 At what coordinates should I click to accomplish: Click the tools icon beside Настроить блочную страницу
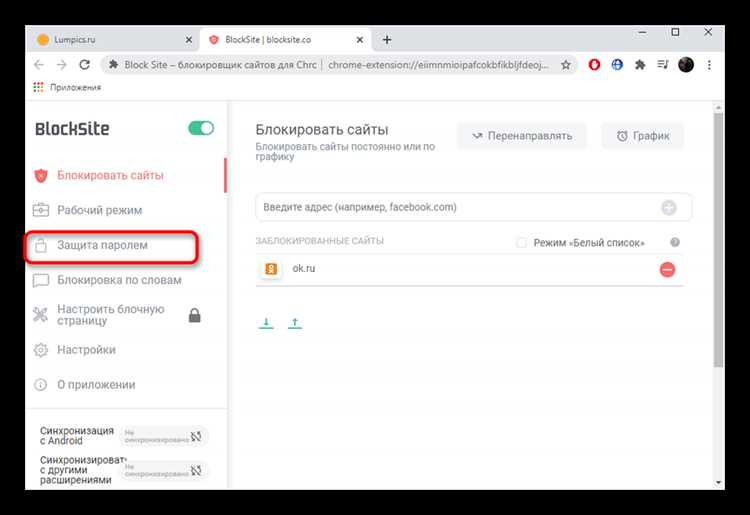click(x=41, y=315)
